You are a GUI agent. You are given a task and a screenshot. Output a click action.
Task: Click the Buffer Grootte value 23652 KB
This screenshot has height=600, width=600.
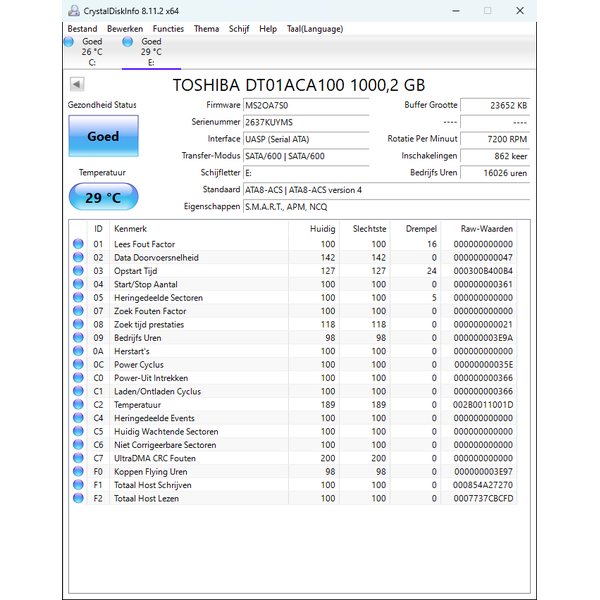(x=495, y=105)
